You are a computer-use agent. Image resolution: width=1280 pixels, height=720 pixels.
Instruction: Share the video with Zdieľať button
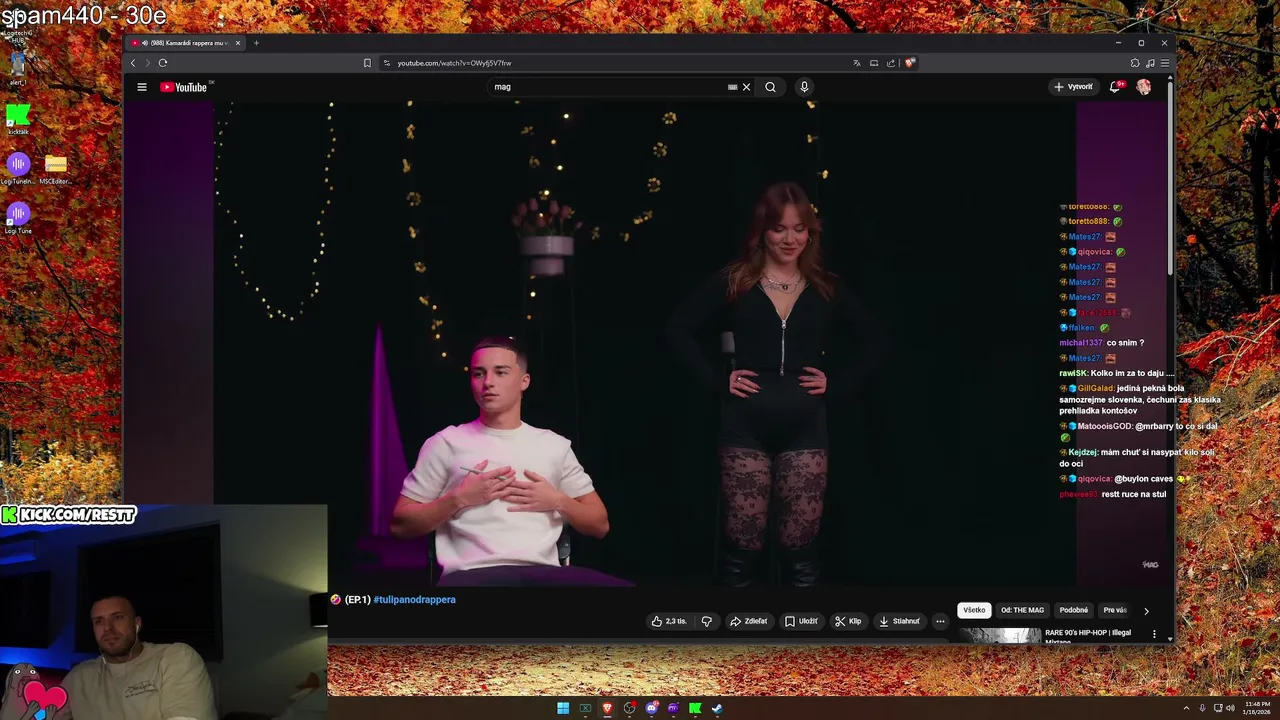[749, 621]
